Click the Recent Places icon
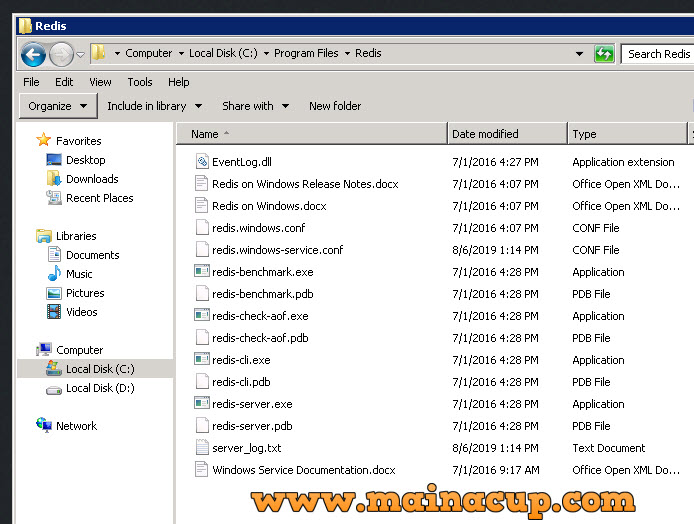 point(54,197)
